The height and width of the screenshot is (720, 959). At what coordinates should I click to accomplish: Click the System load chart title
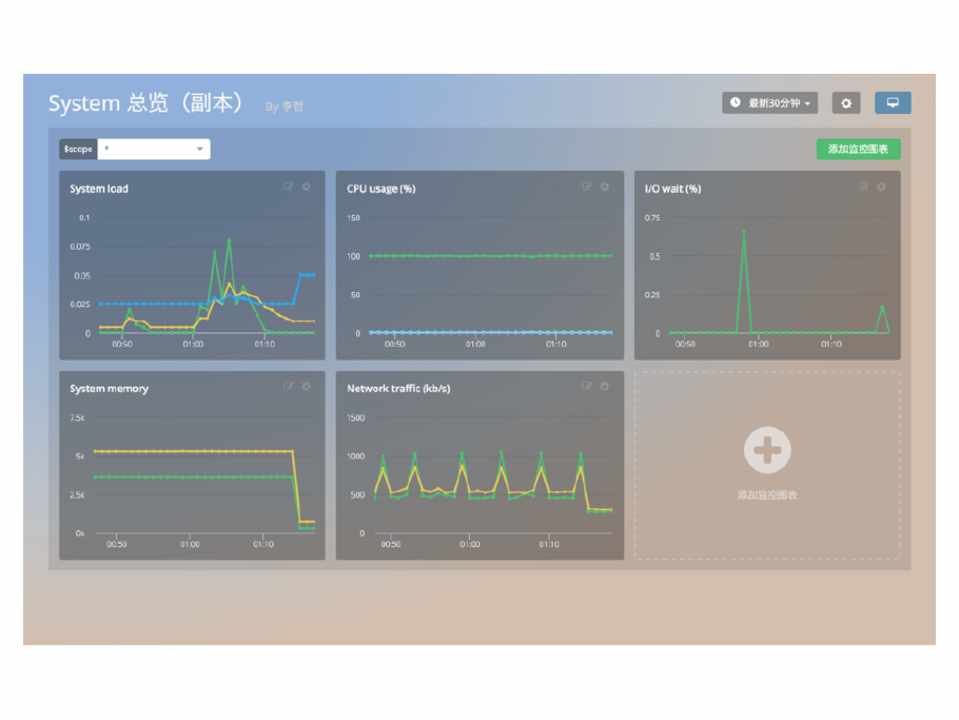(x=99, y=189)
